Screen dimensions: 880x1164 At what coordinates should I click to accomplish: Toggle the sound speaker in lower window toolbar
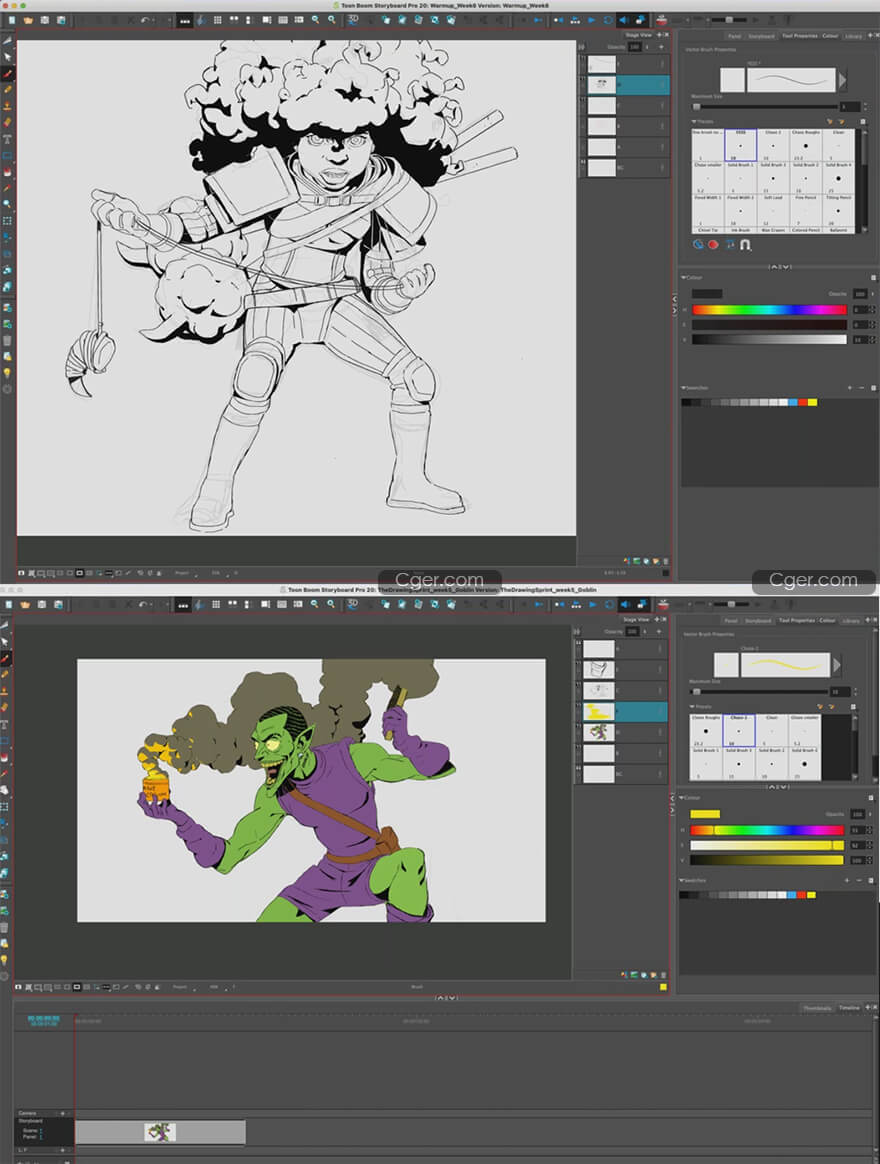coord(622,605)
